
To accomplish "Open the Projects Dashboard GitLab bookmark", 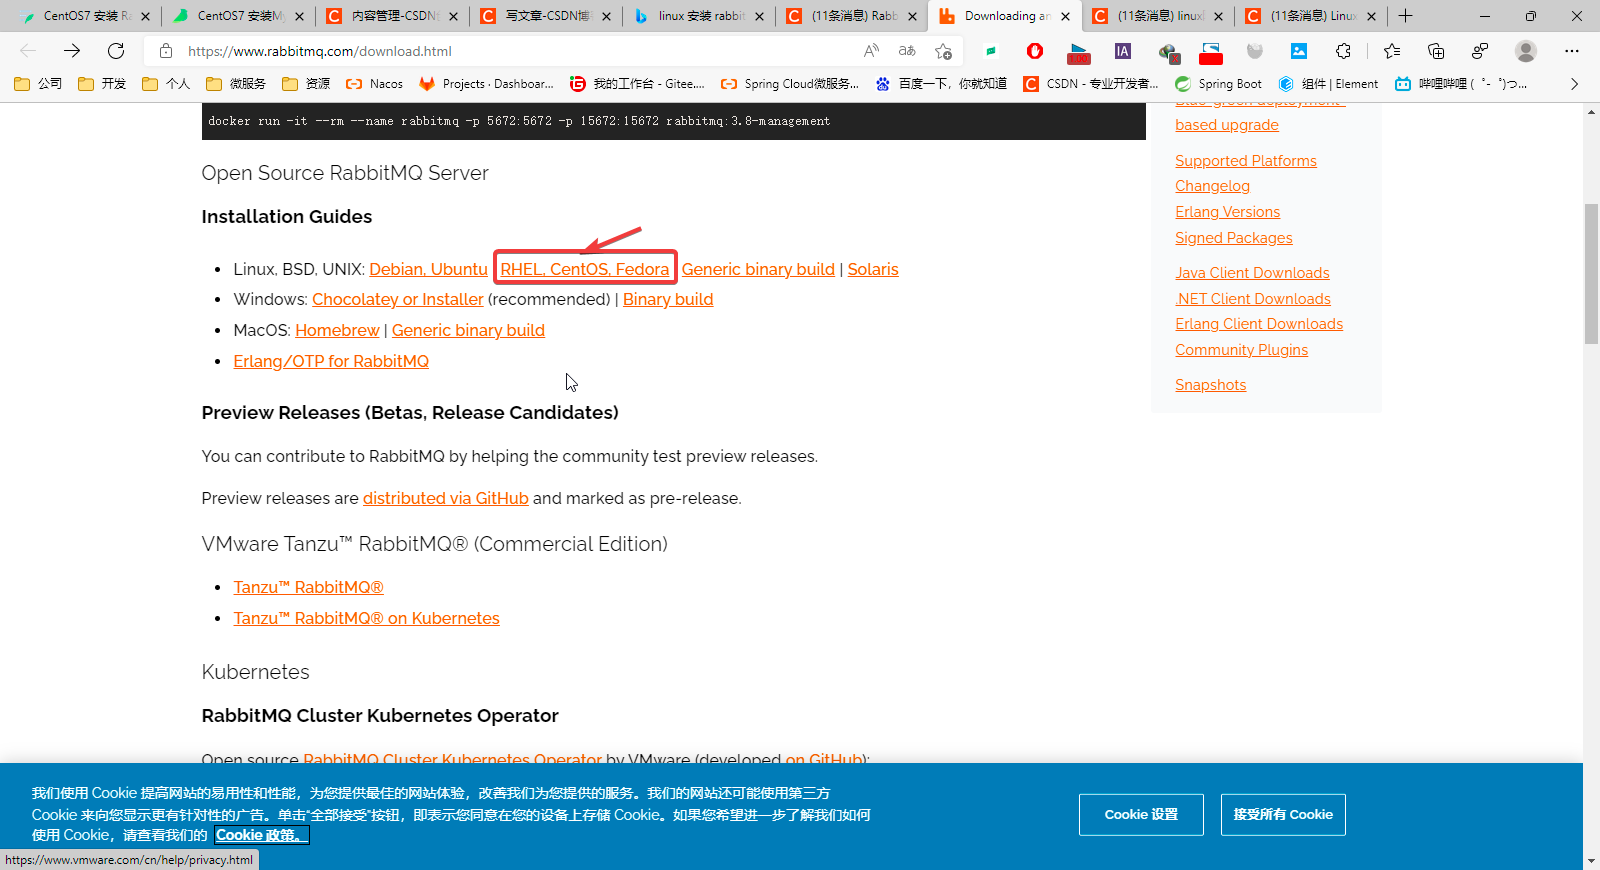I will click(x=486, y=84).
